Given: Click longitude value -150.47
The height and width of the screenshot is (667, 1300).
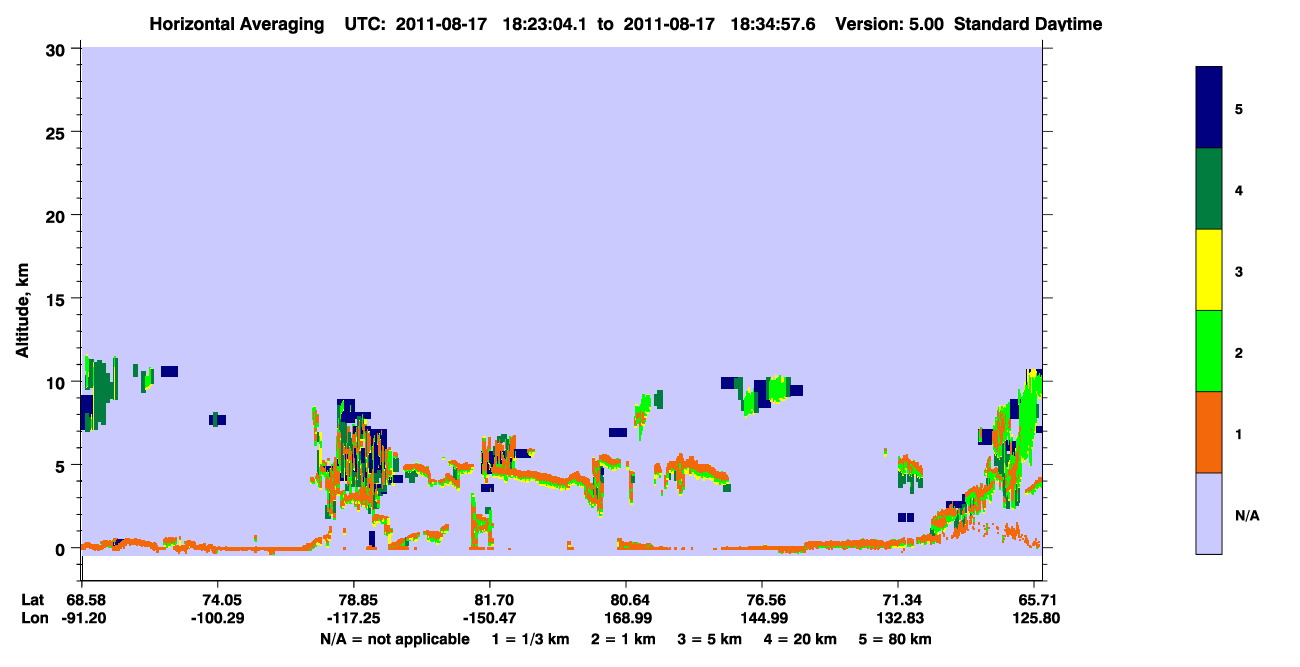Looking at the screenshot, I should click(490, 618).
